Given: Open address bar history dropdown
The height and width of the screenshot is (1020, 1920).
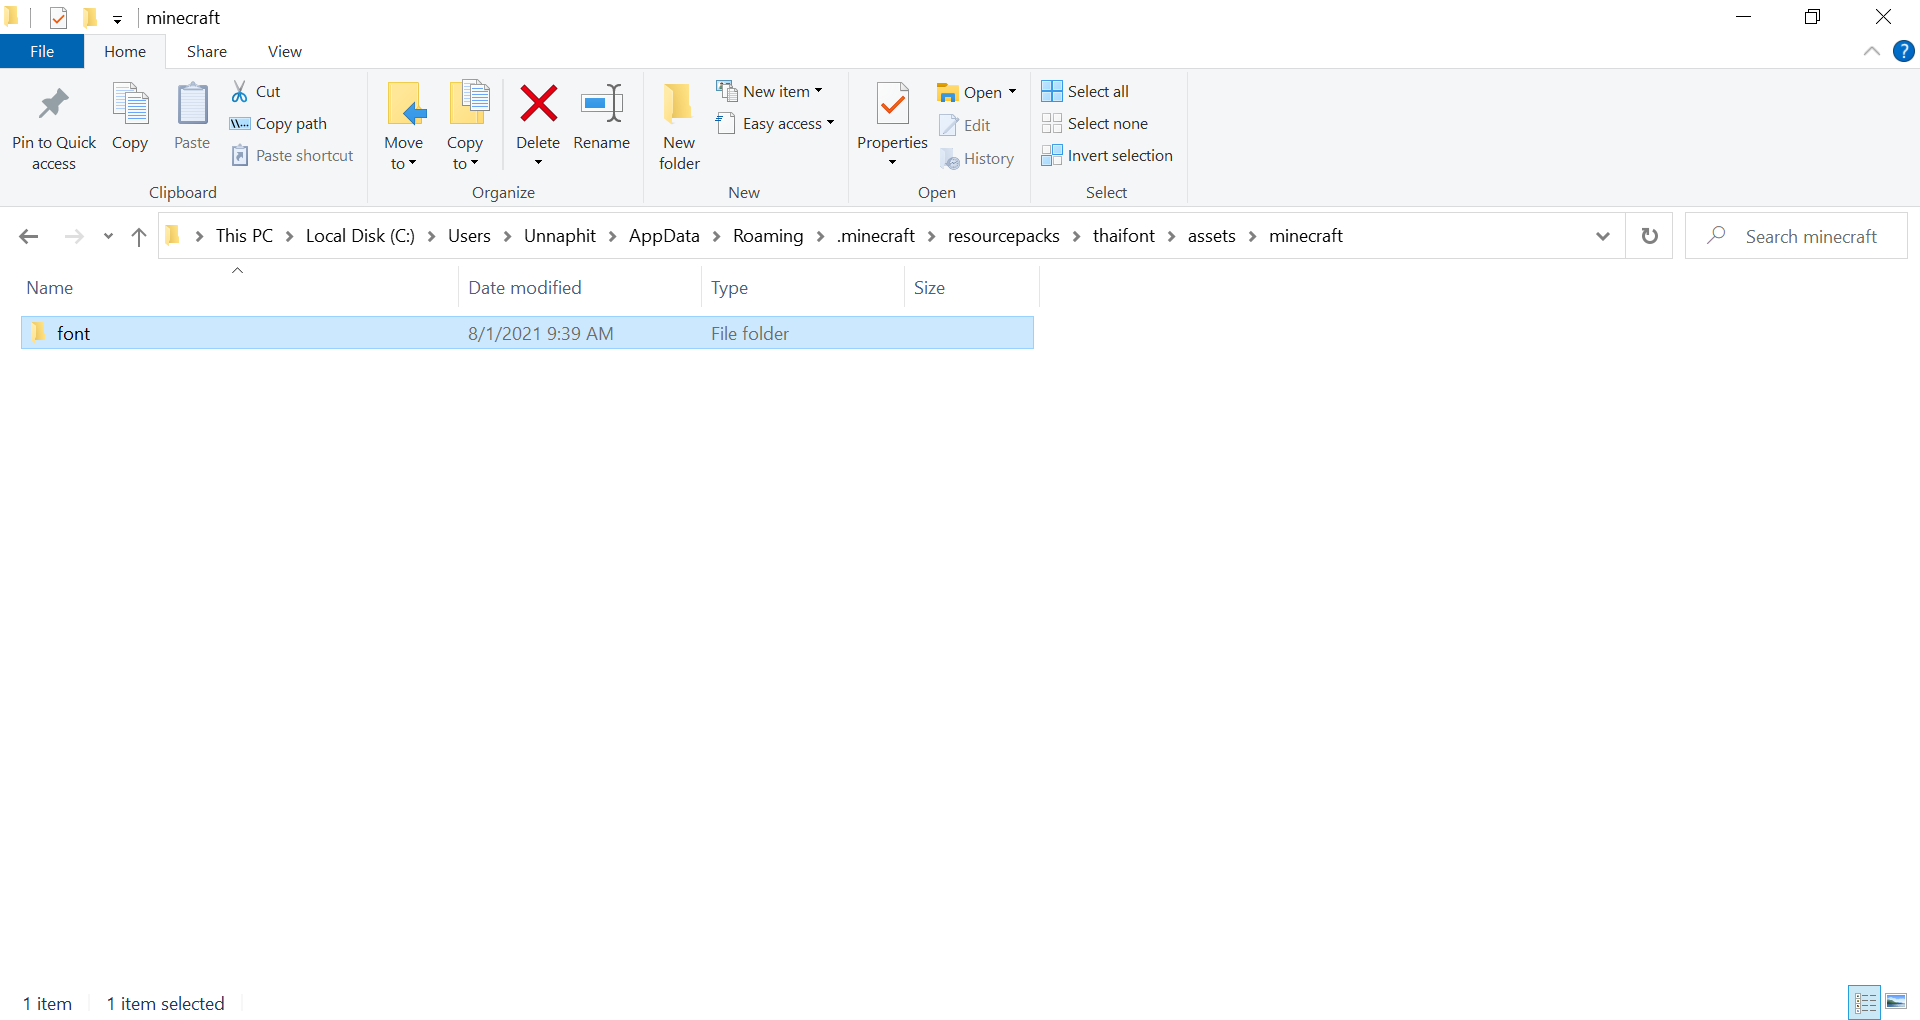Looking at the screenshot, I should [1603, 236].
